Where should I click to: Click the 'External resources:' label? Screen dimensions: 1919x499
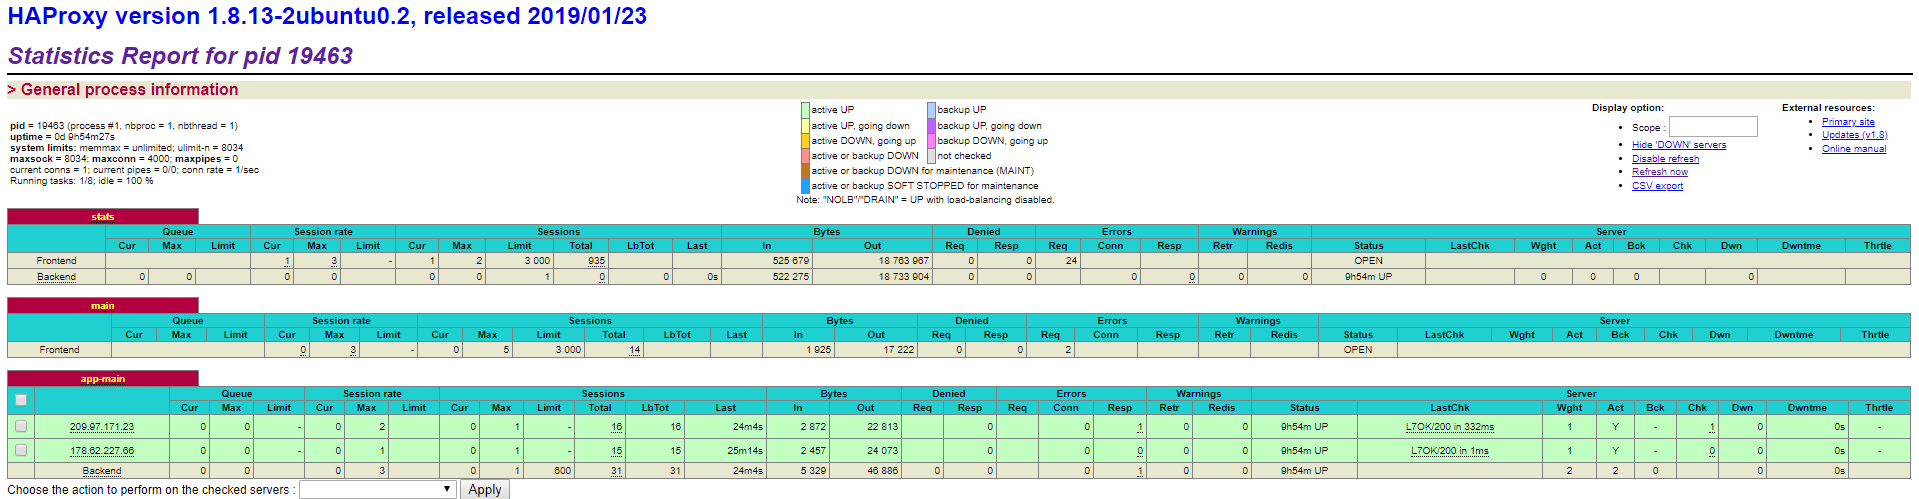[x=1828, y=108]
